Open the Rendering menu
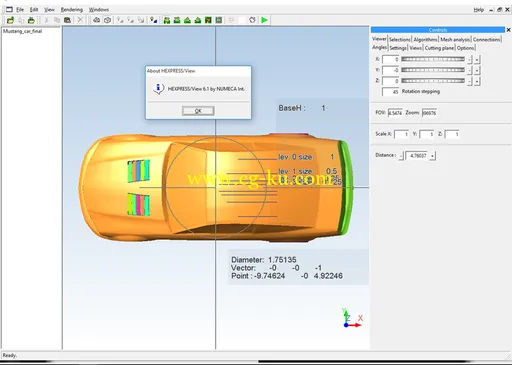This screenshot has height=365, width=512. (72, 10)
